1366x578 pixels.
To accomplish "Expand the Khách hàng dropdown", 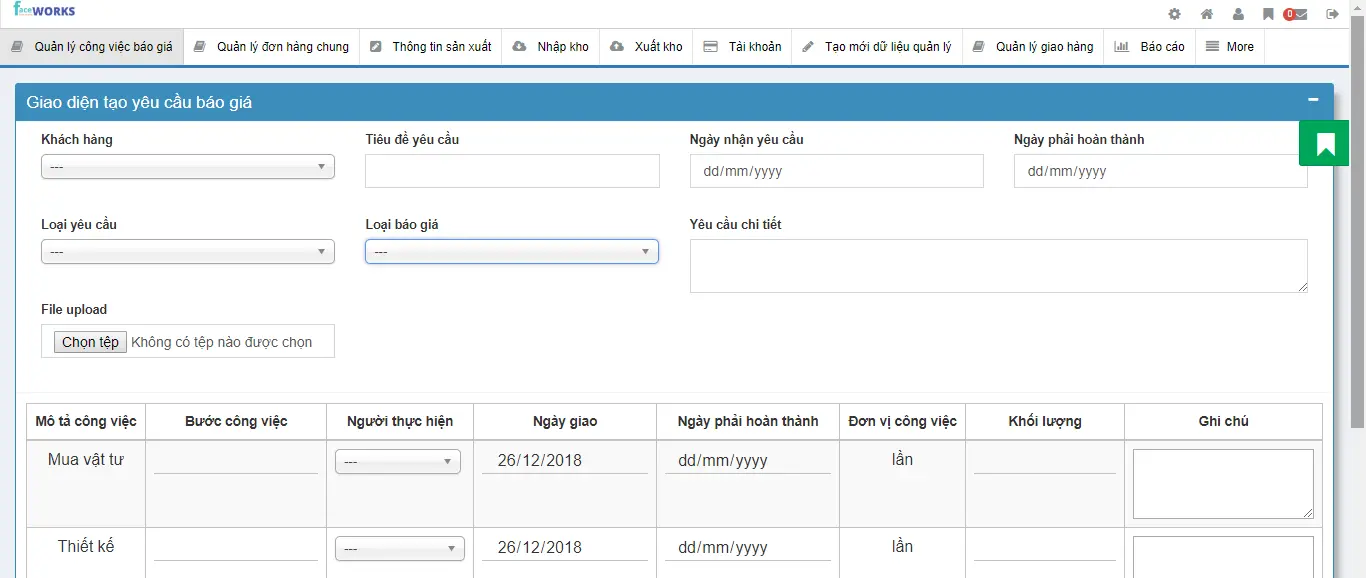I will (x=188, y=167).
